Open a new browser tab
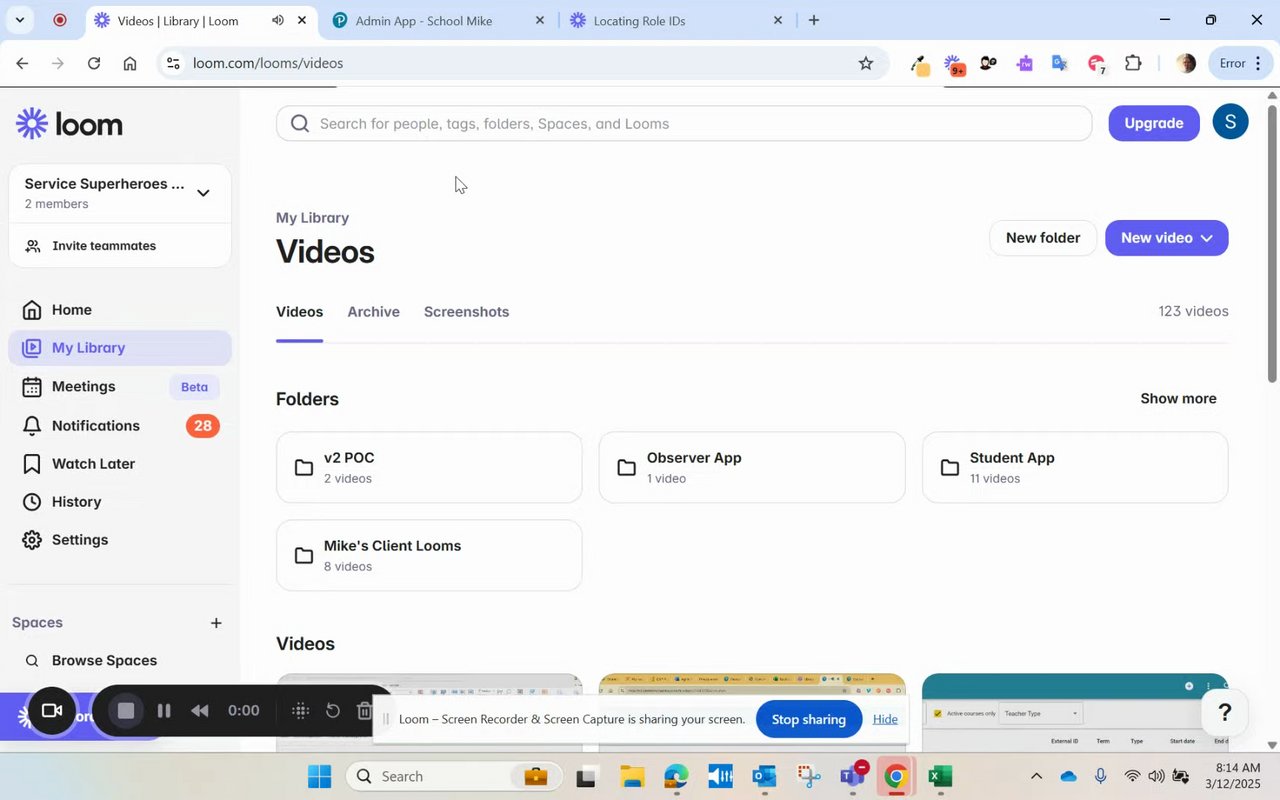Viewport: 1280px width, 800px height. click(x=814, y=20)
